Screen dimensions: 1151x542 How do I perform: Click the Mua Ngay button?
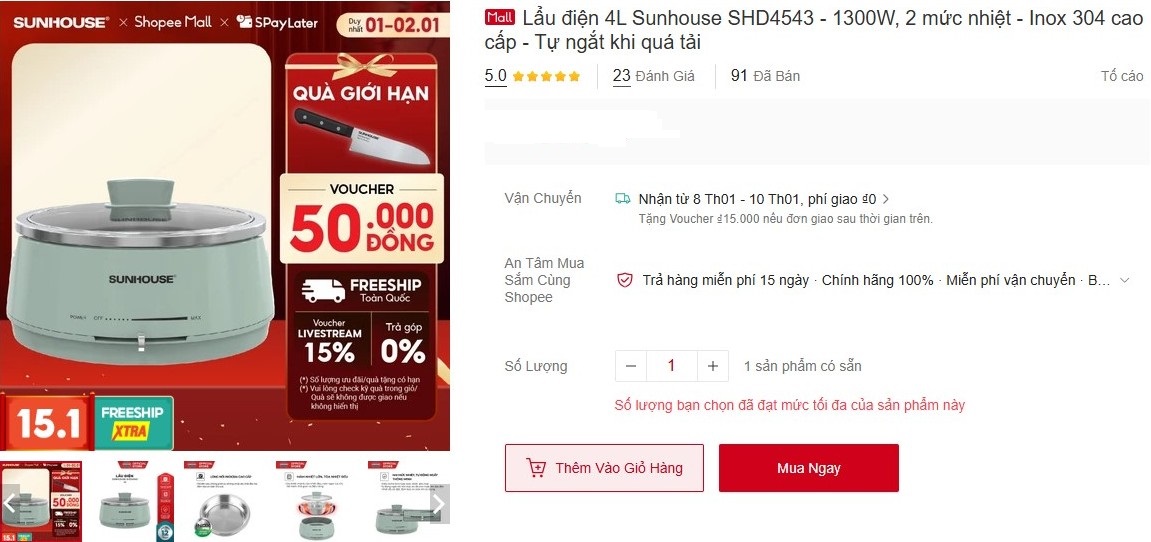coord(808,468)
